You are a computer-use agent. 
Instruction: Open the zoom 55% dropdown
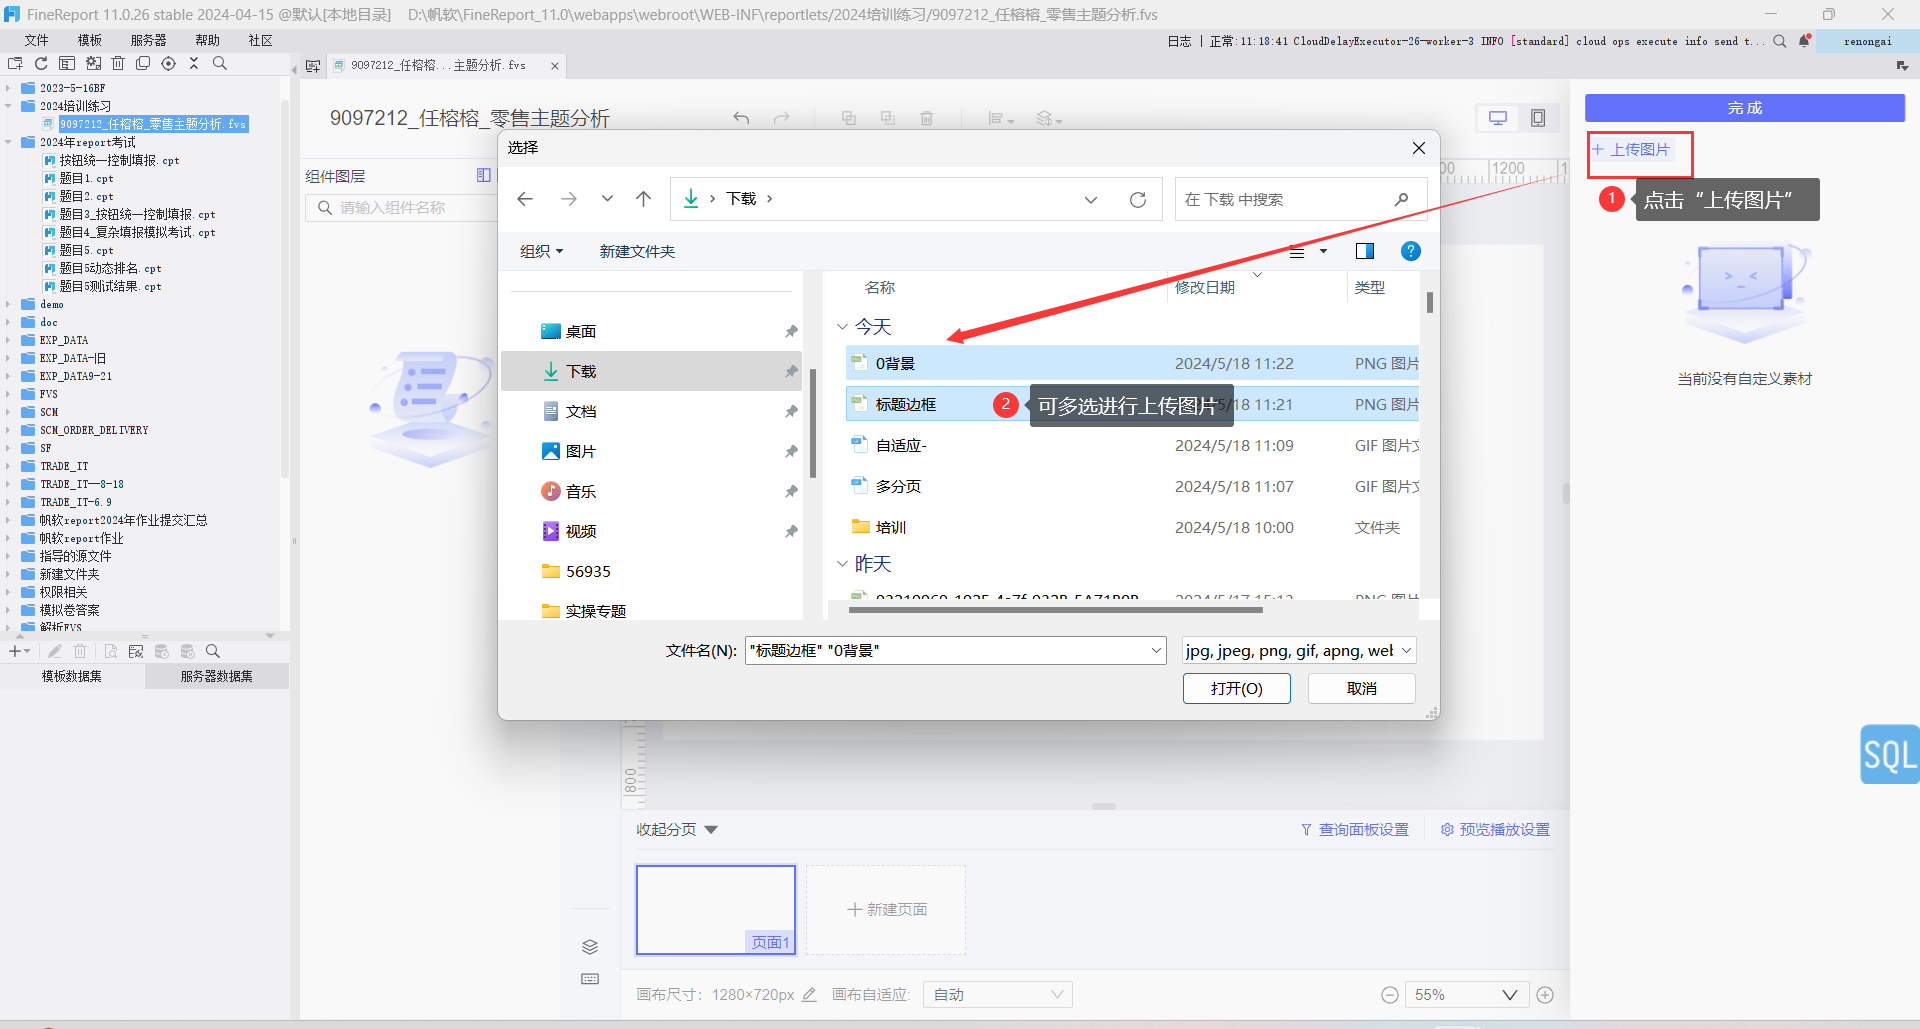click(x=1467, y=995)
